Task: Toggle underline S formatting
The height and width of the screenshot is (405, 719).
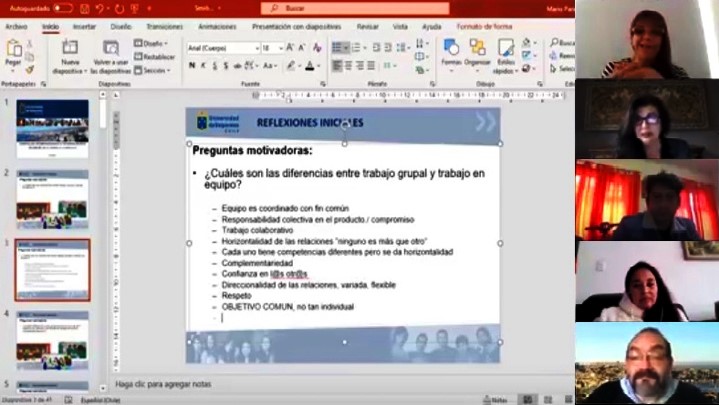Action: click(x=215, y=66)
